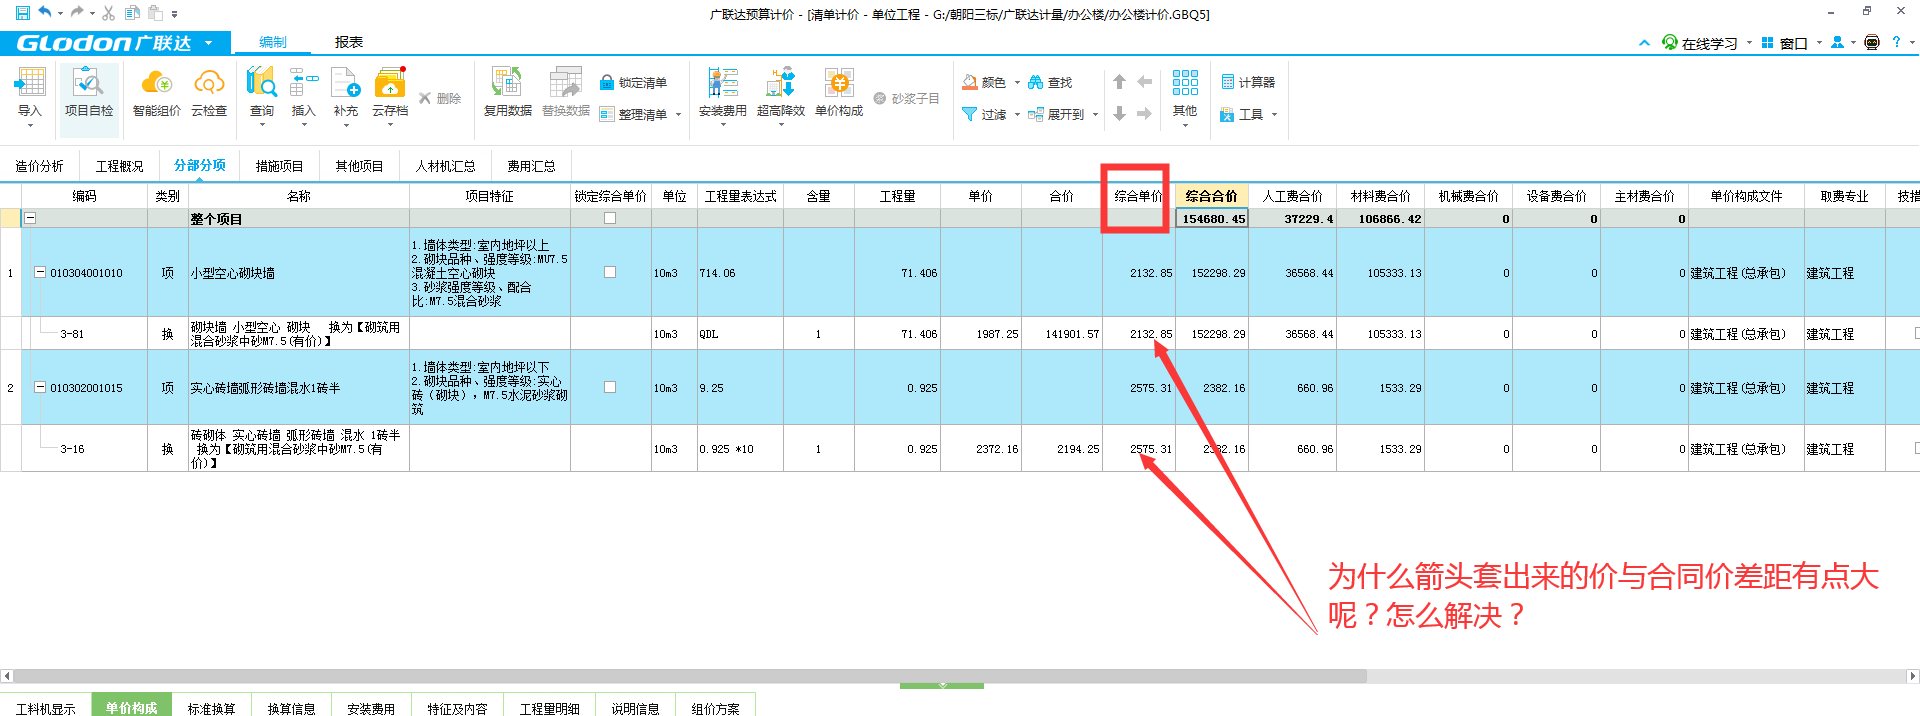The image size is (1920, 716).
Task: Undo the last action with the undo arrow
Action: [x=45, y=13]
